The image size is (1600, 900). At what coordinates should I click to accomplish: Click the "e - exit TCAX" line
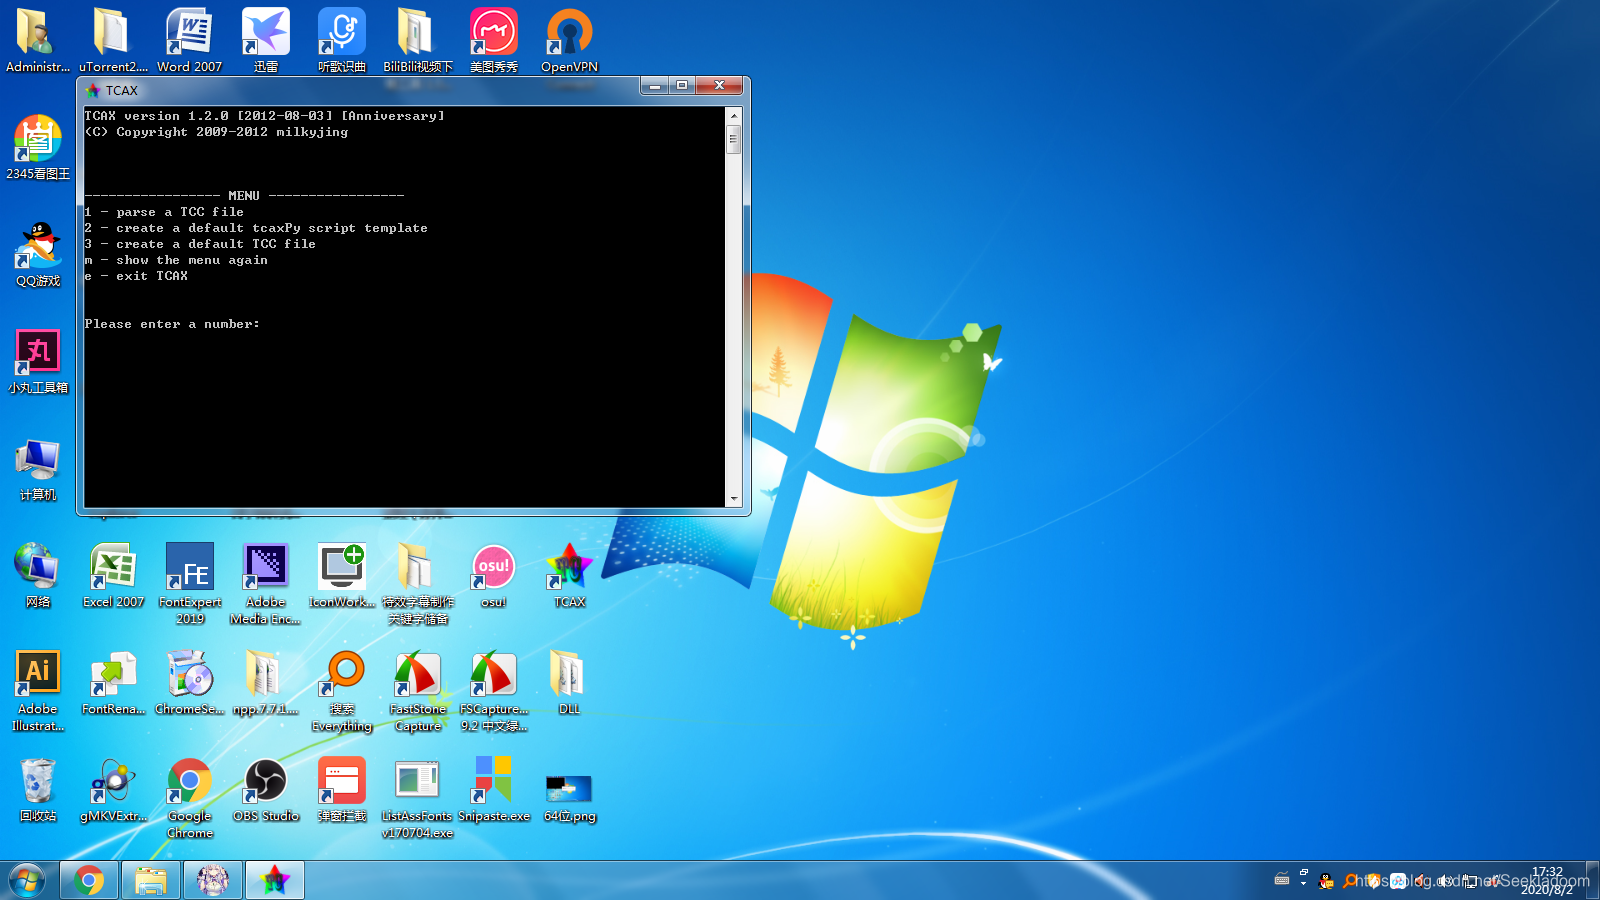pyautogui.click(x=136, y=276)
